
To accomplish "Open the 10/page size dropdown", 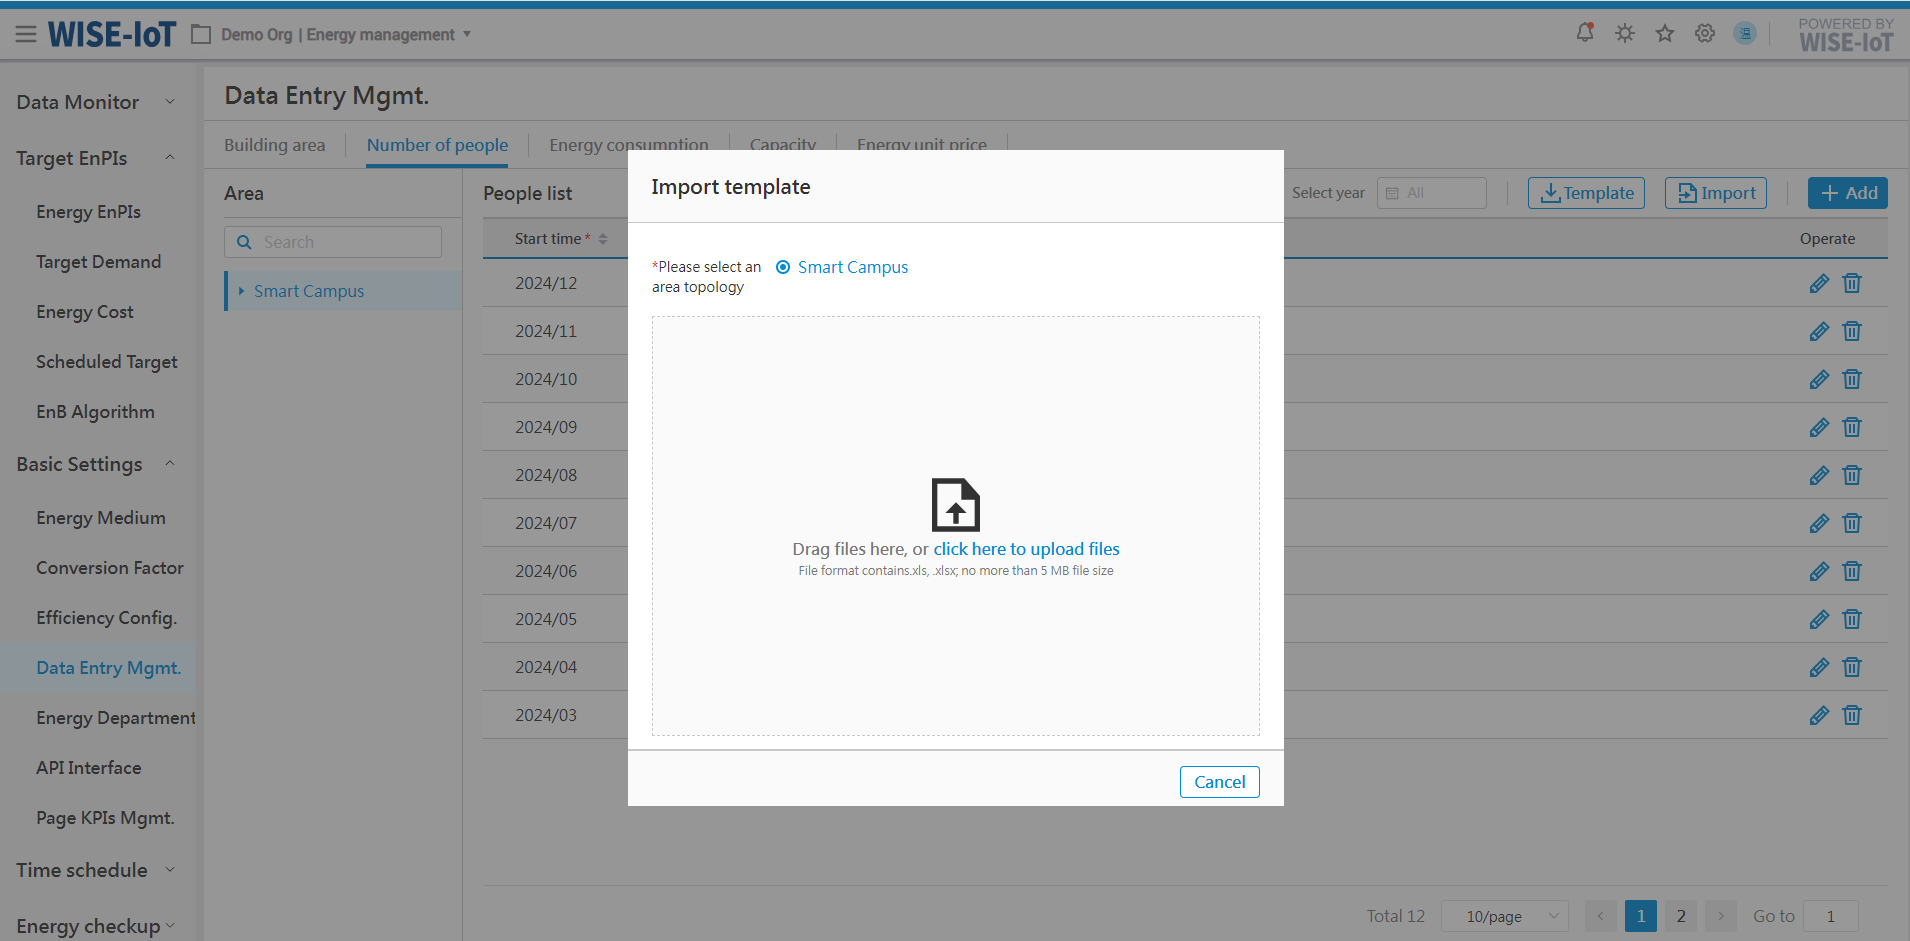I will tap(1504, 916).
